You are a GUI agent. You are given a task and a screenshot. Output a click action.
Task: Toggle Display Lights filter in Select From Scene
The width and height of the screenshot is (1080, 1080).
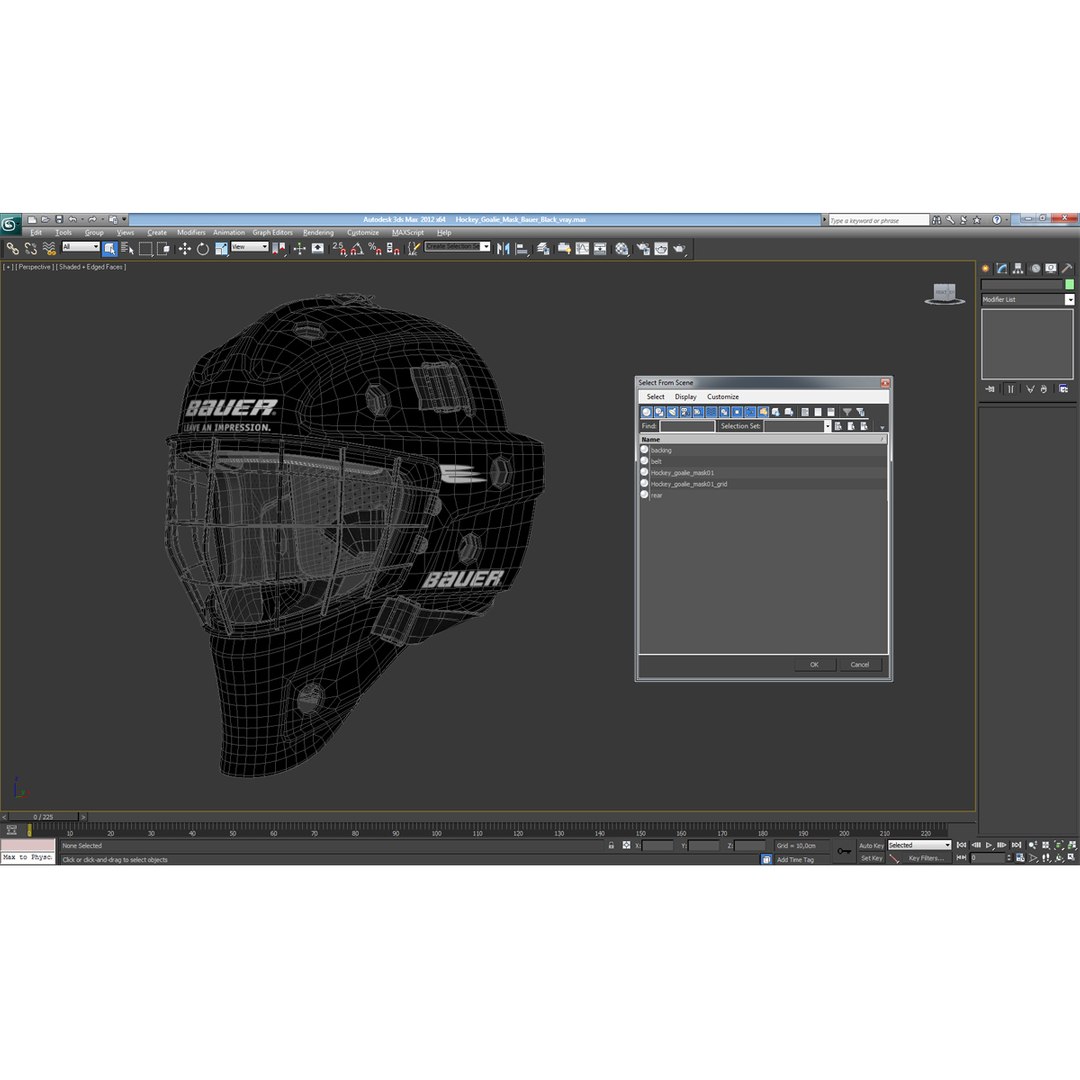[x=672, y=412]
